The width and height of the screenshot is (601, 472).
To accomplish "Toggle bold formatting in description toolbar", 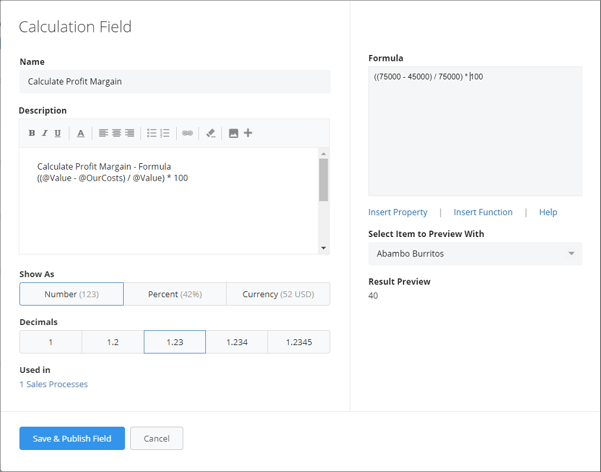I will pos(32,133).
